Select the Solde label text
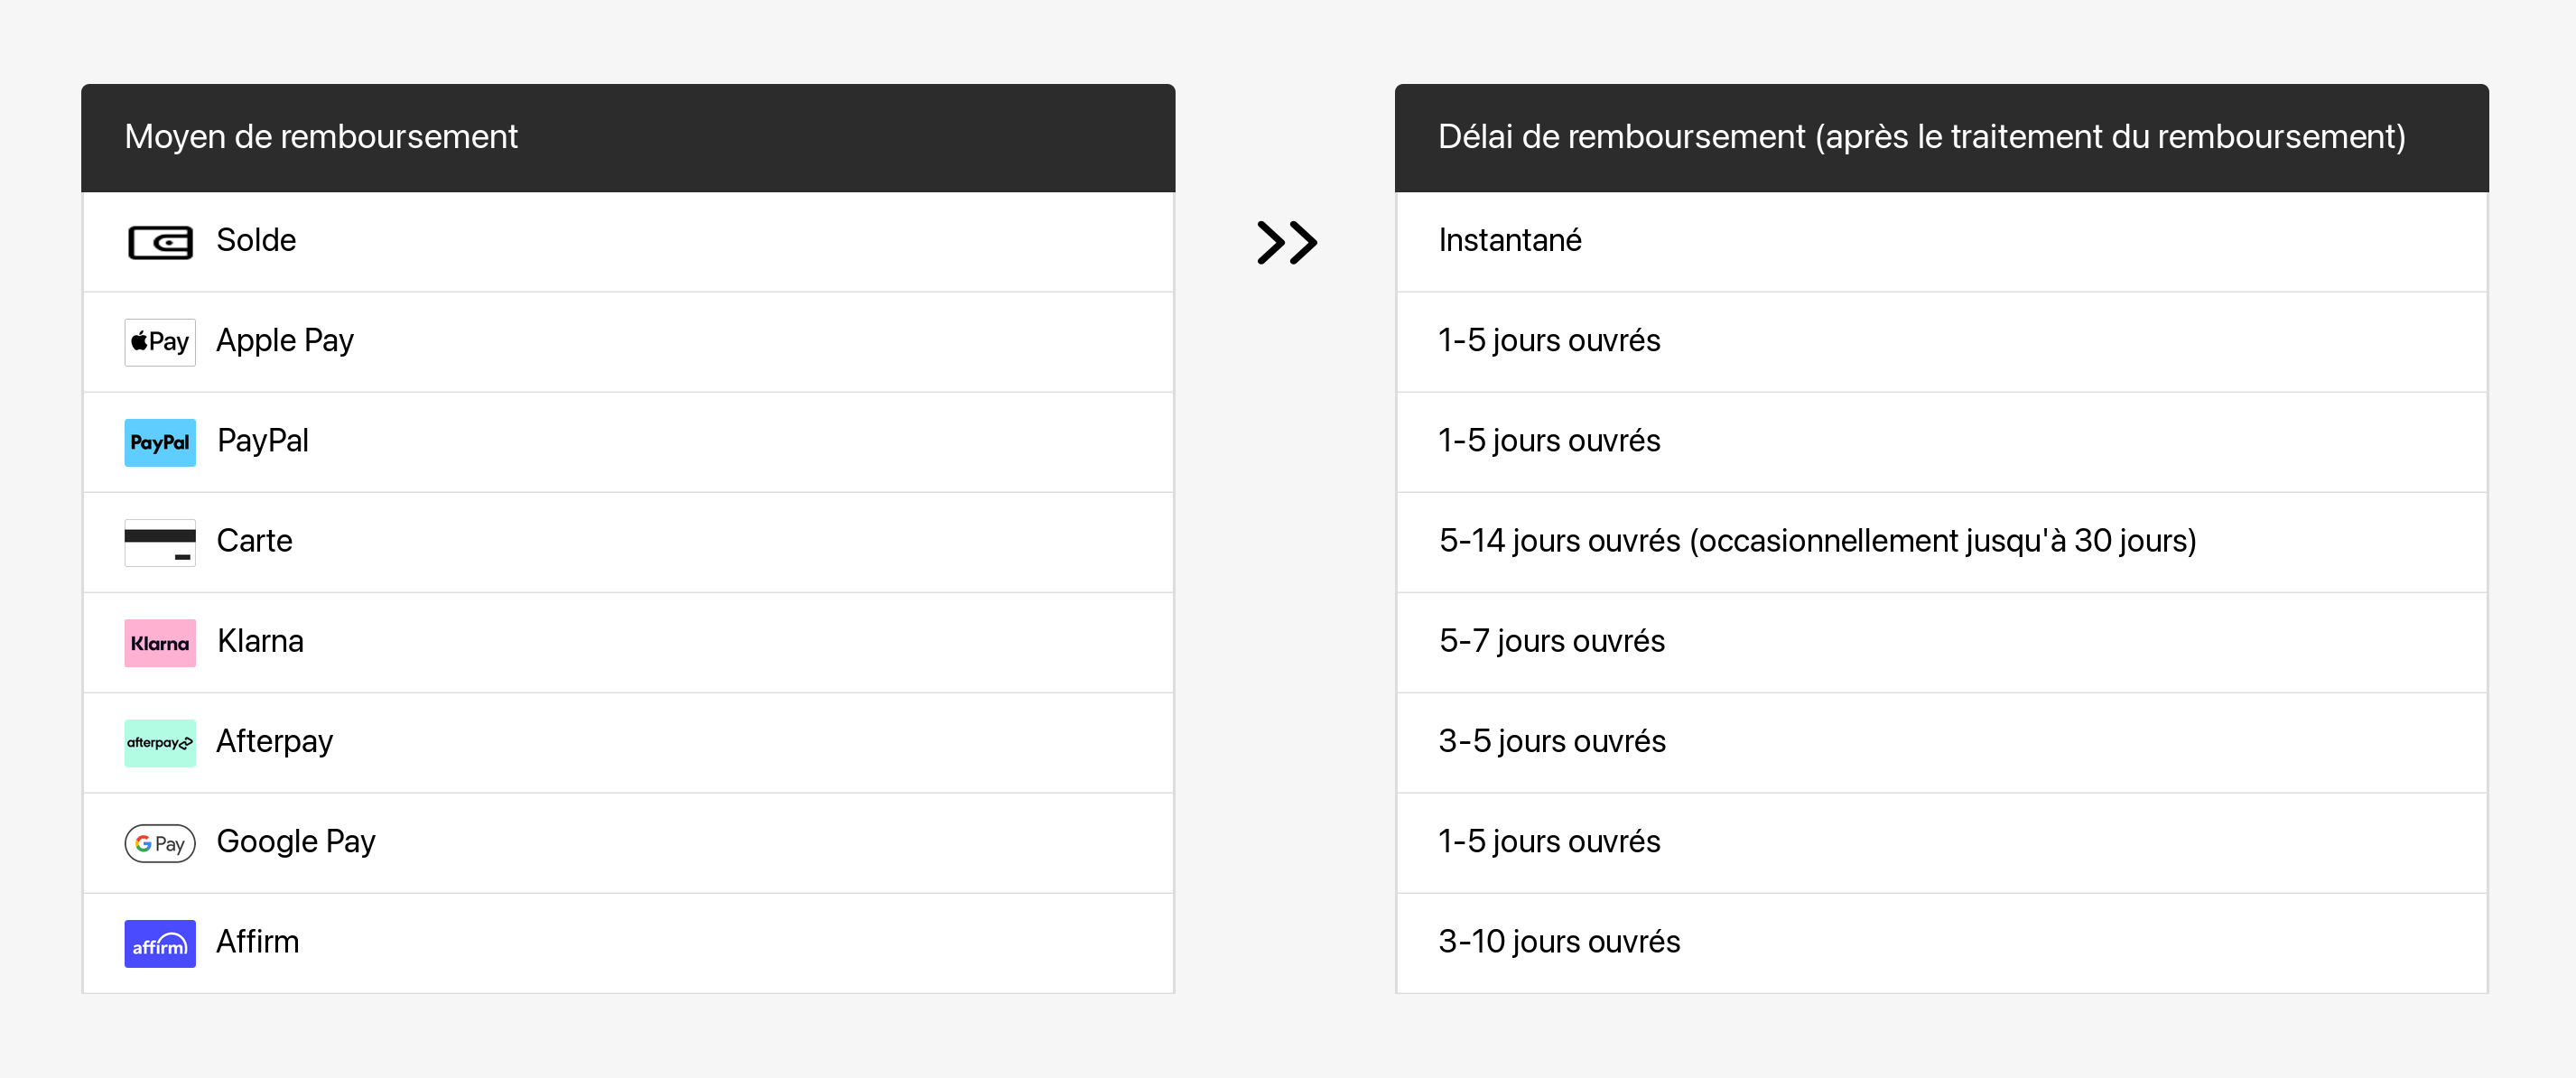 (x=256, y=240)
